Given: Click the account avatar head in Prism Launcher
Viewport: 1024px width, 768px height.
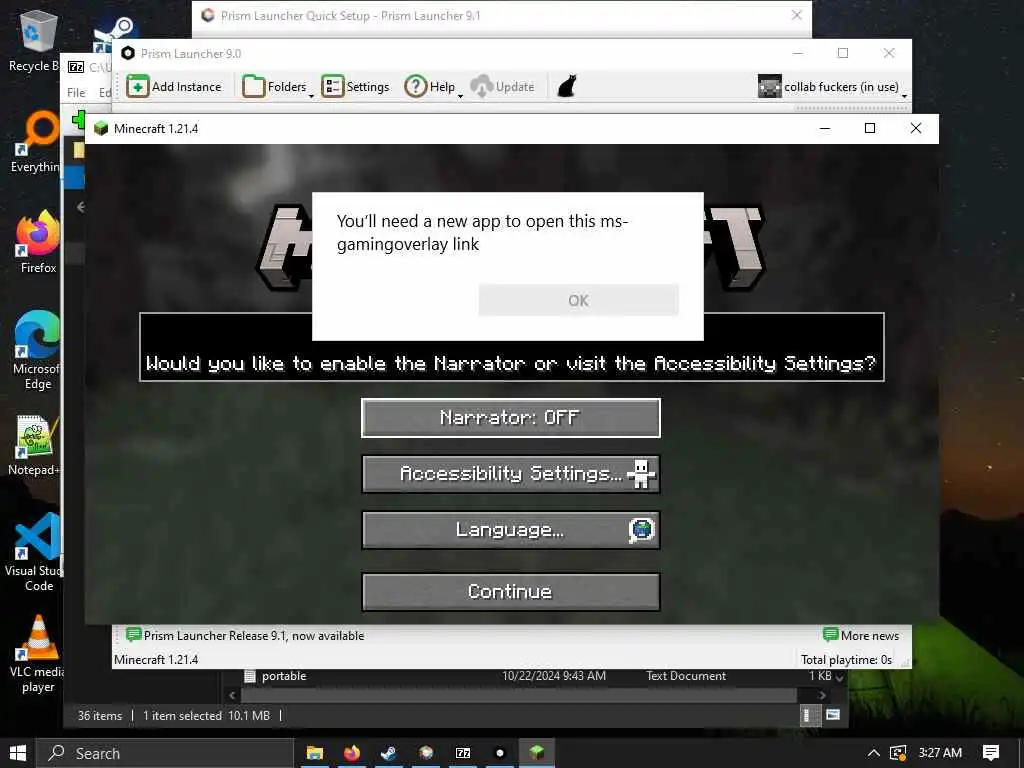Looking at the screenshot, I should [x=769, y=86].
